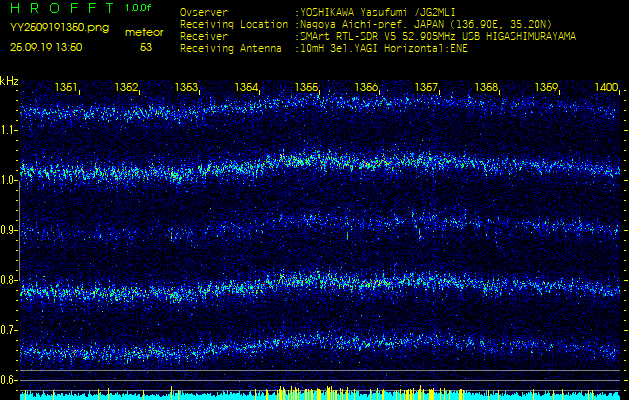Click the HROFFT program title
The height and width of the screenshot is (400, 629).
[x=62, y=7]
